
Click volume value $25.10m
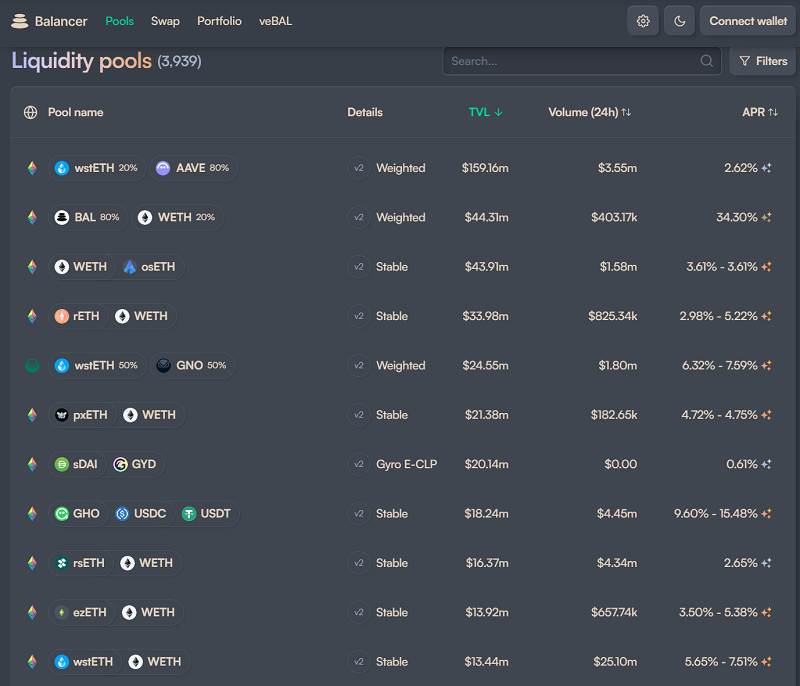(615, 662)
